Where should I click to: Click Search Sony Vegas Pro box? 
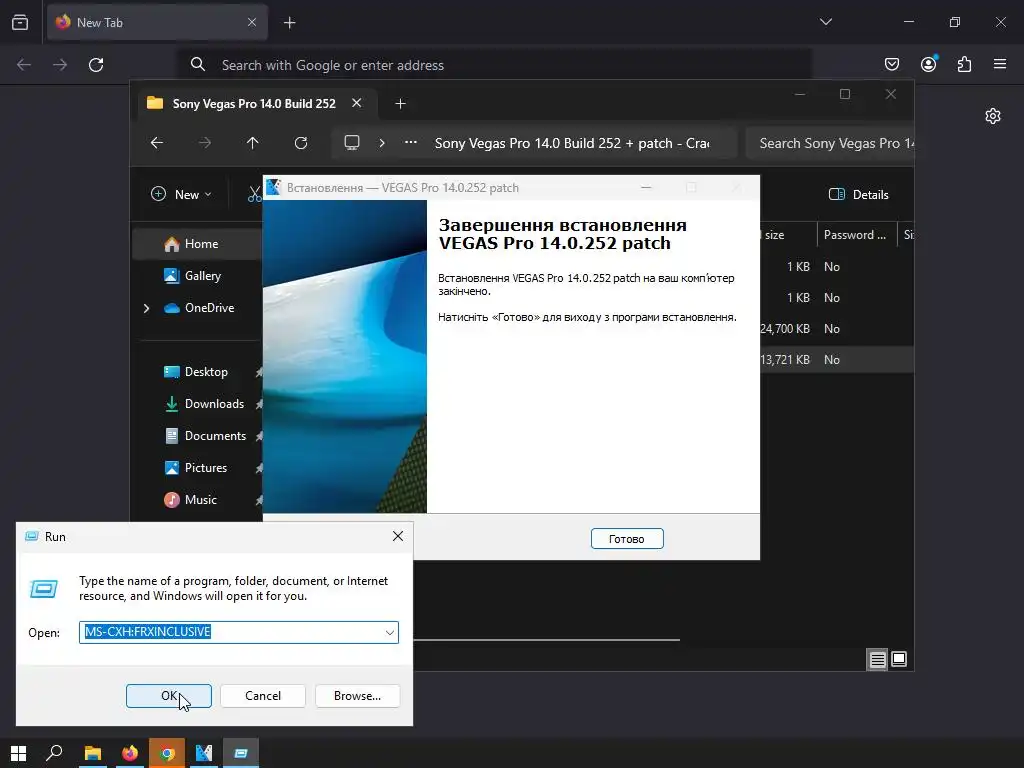[x=830, y=143]
